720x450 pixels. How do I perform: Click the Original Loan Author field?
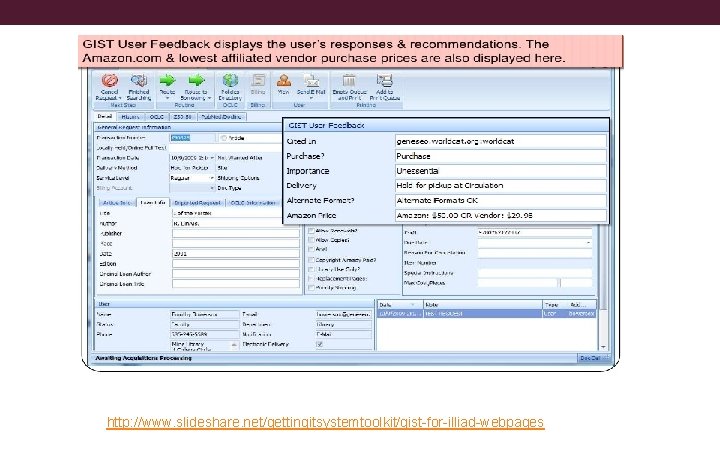(236, 274)
